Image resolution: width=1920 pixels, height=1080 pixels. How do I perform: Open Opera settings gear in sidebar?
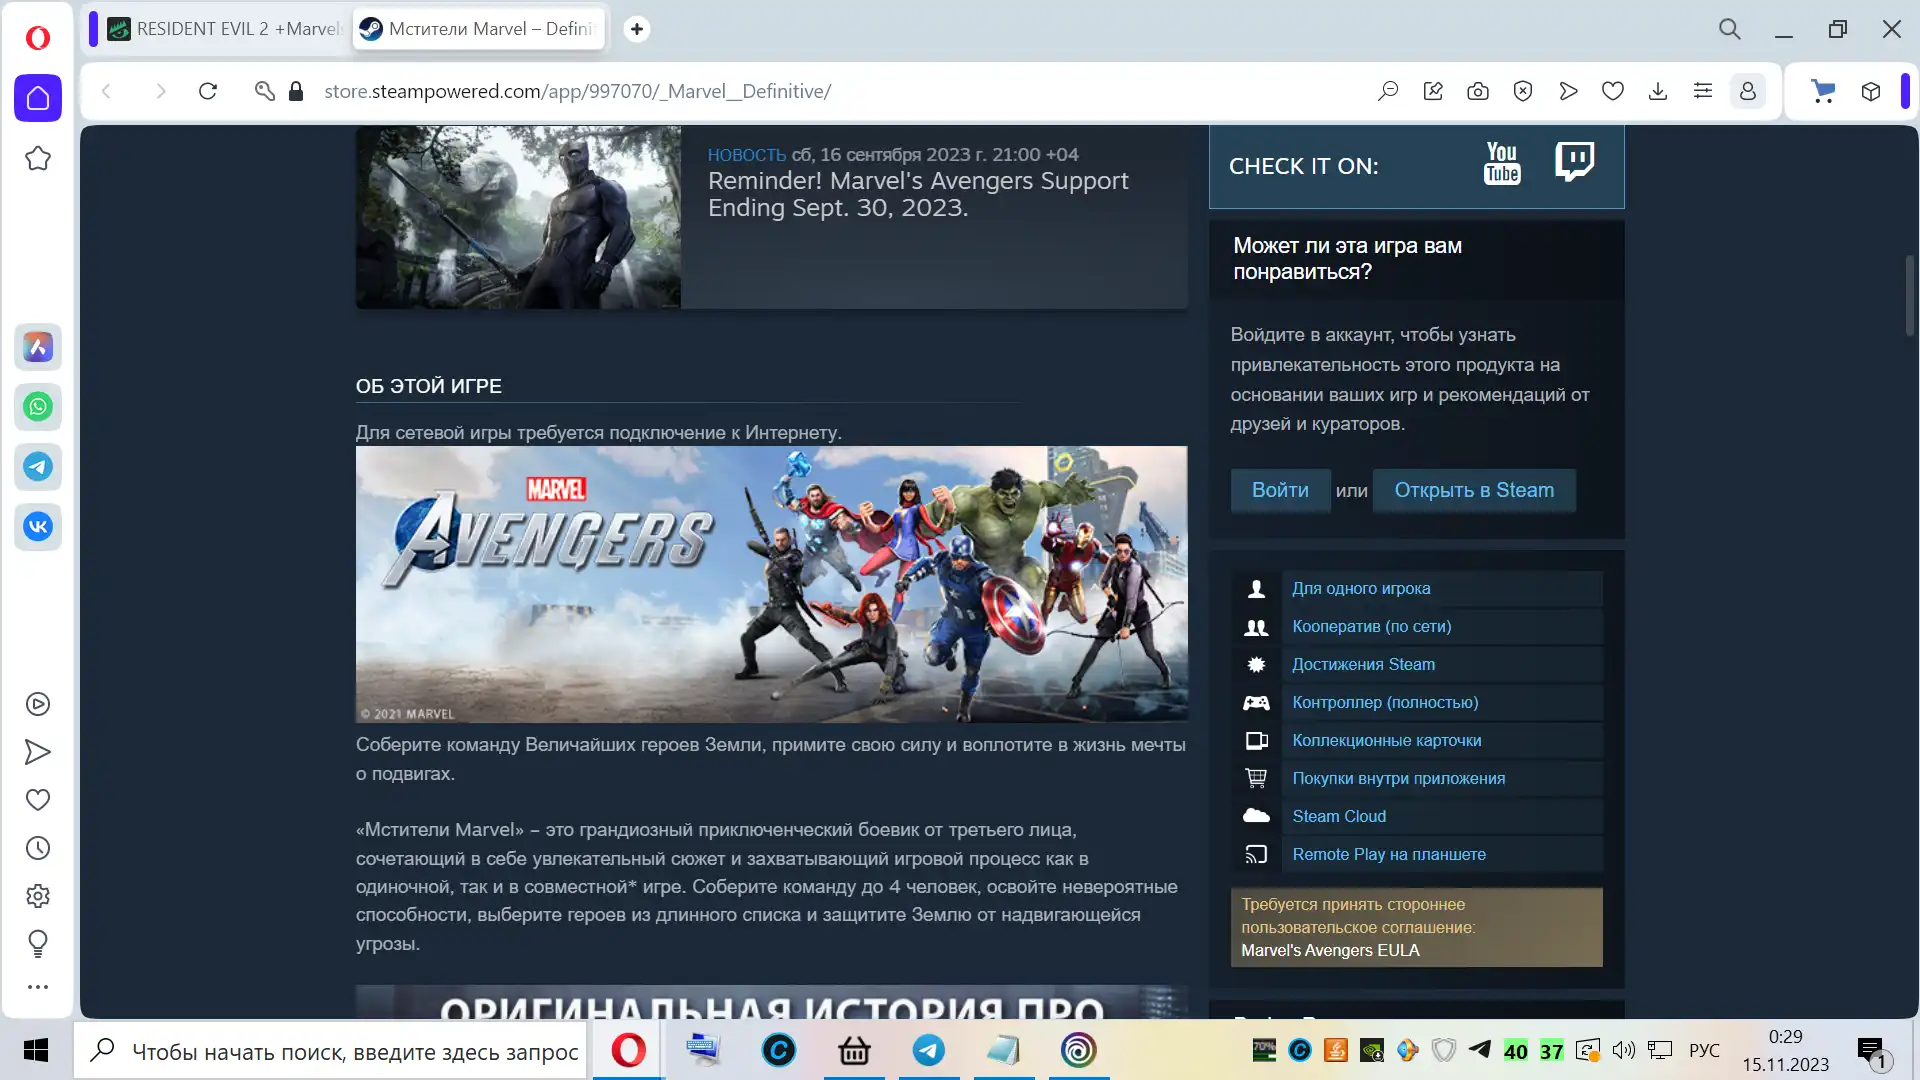38,896
